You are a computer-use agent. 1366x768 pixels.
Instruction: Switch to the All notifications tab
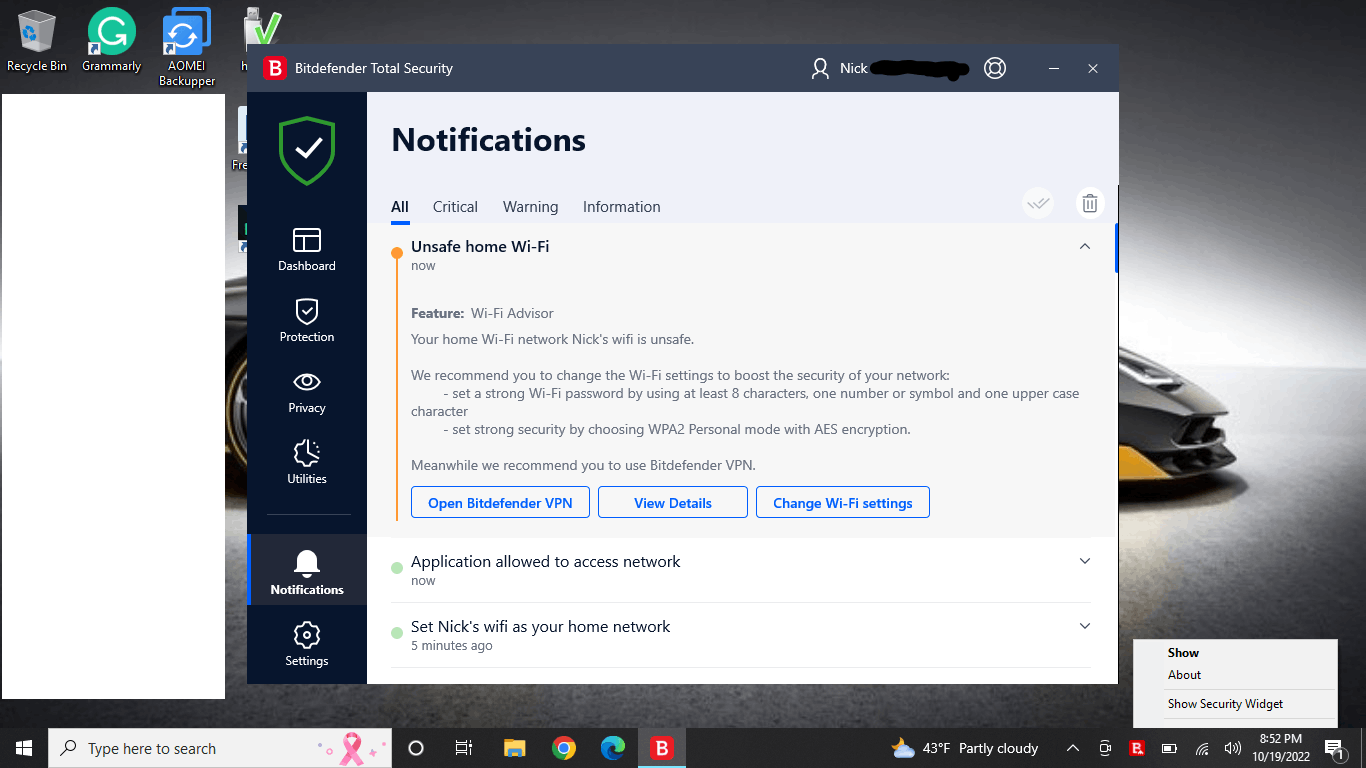tap(400, 207)
